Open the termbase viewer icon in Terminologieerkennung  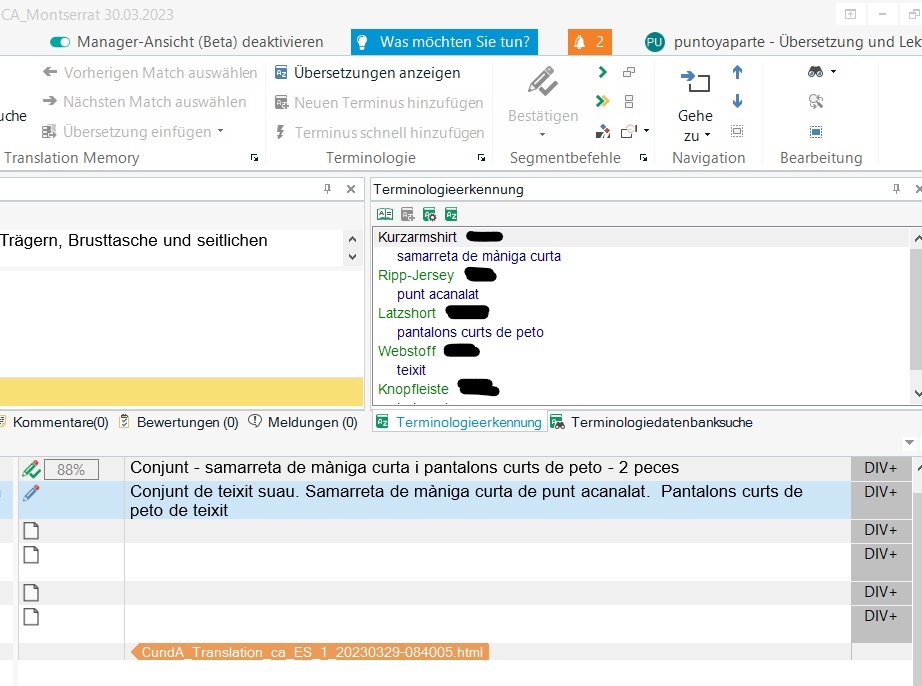click(x=384, y=213)
